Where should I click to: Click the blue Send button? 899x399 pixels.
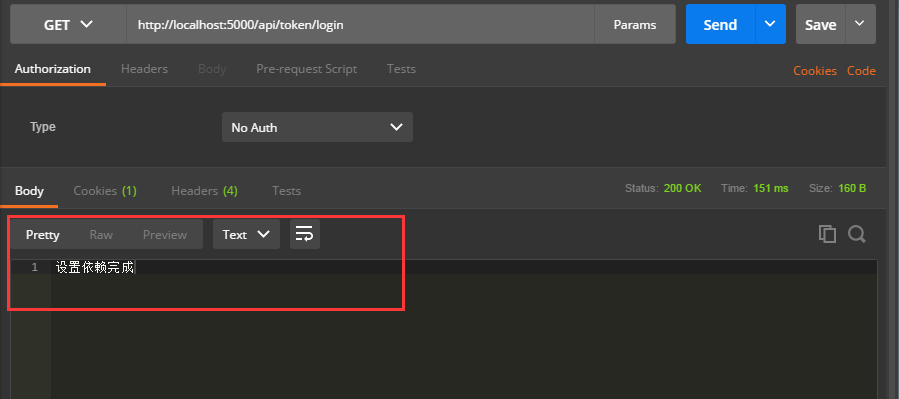pos(720,24)
